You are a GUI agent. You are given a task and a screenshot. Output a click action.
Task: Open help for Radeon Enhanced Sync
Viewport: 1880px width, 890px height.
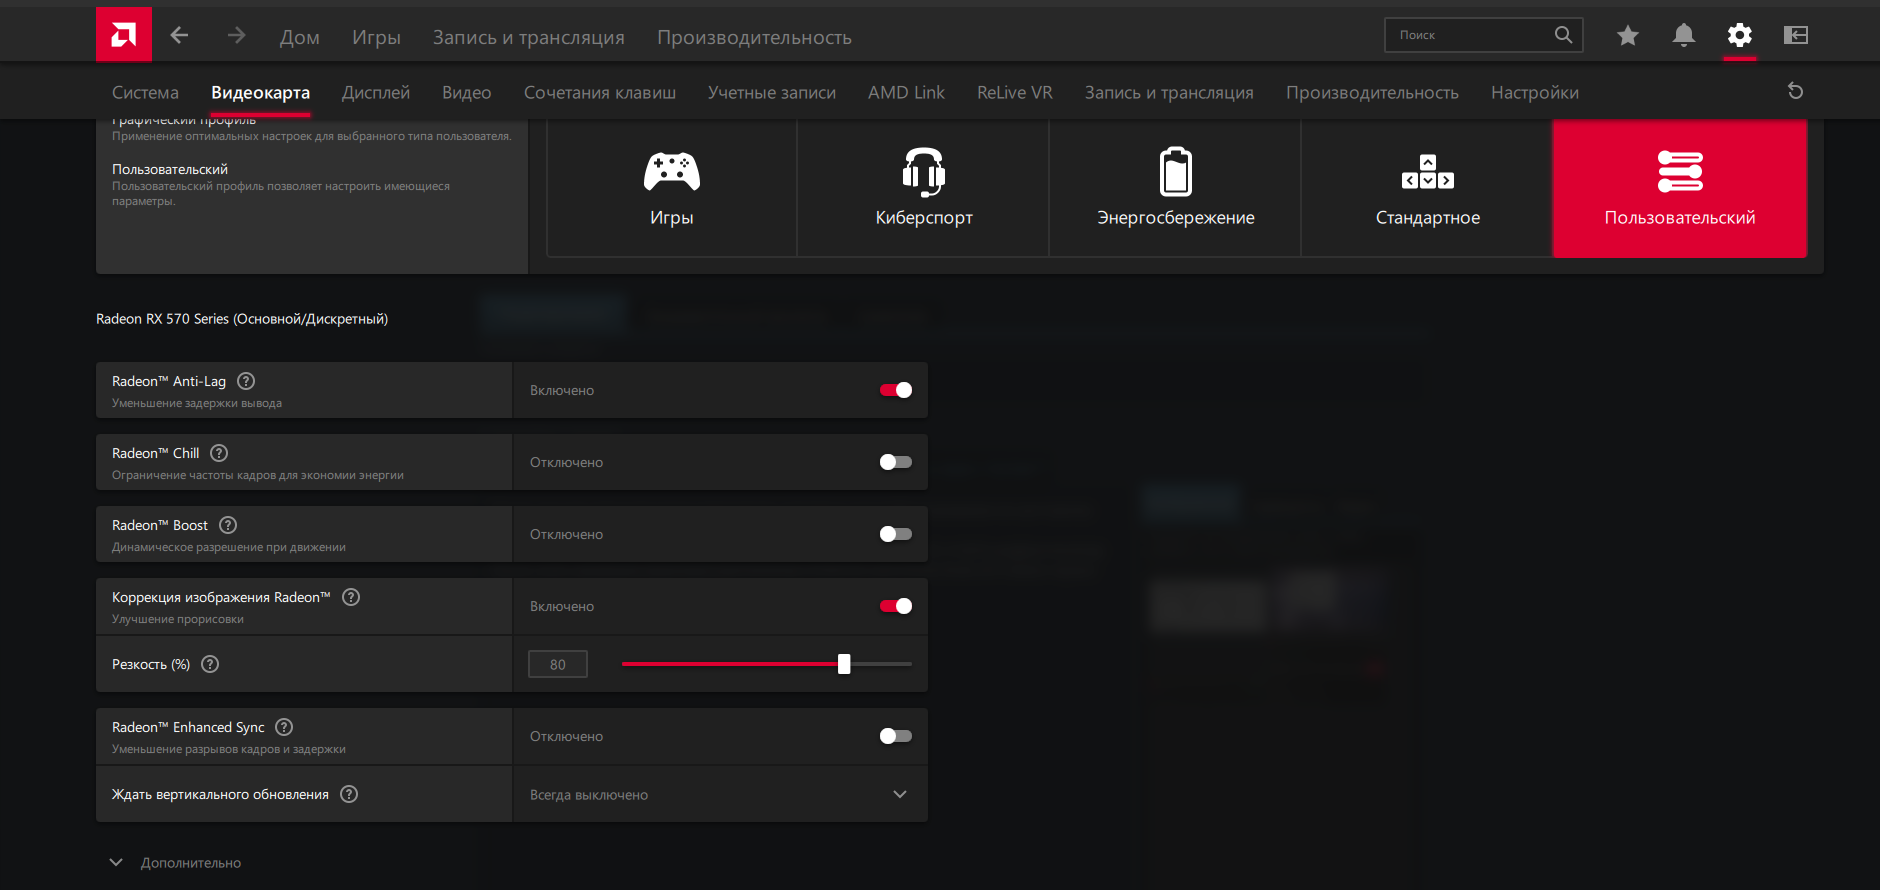point(284,727)
